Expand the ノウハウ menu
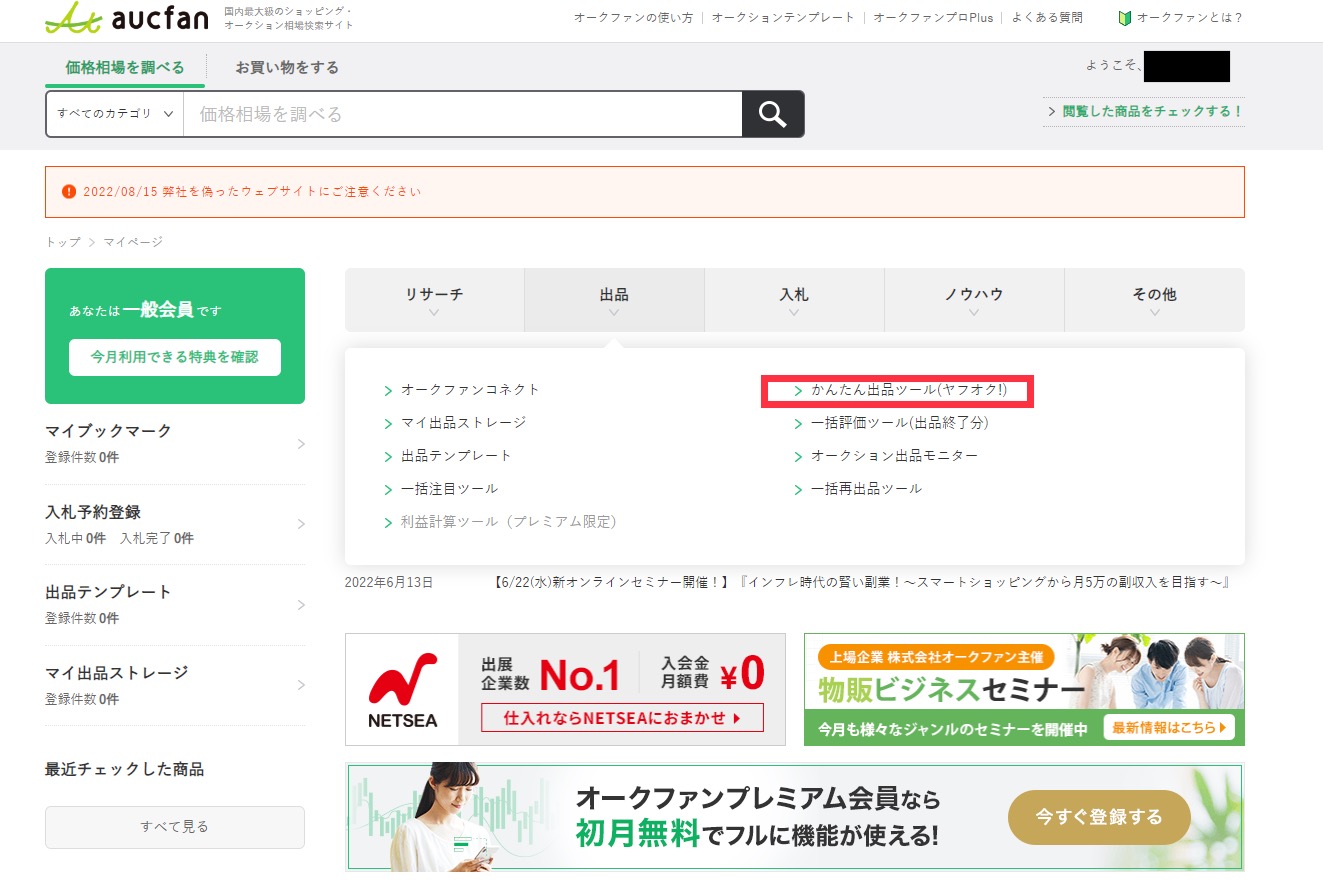This screenshot has height=889, width=1323. click(x=974, y=300)
